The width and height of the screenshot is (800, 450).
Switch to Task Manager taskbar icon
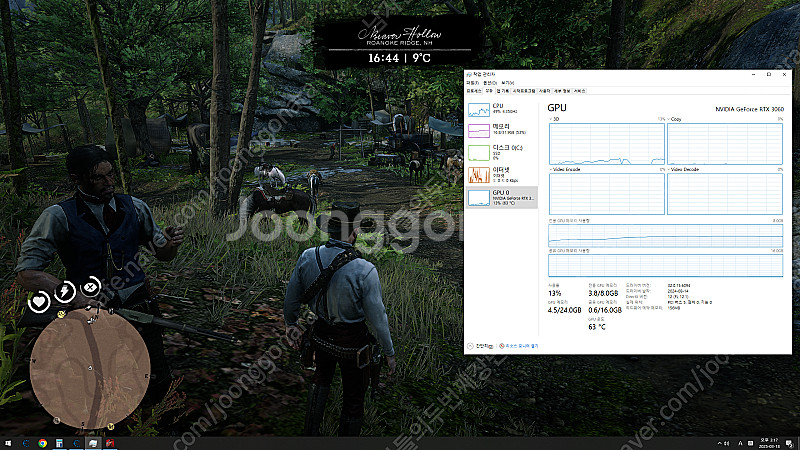(93, 443)
